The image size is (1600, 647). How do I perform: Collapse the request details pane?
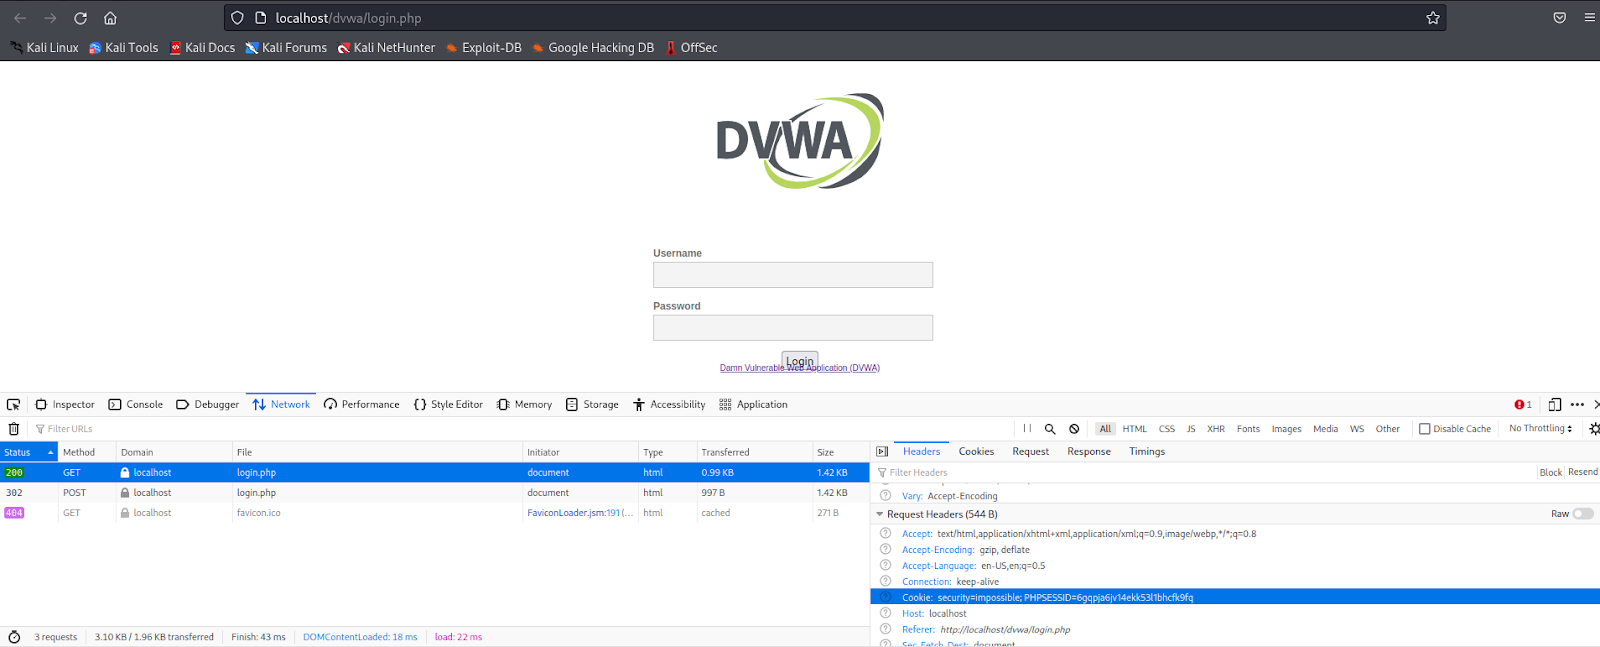tap(882, 452)
